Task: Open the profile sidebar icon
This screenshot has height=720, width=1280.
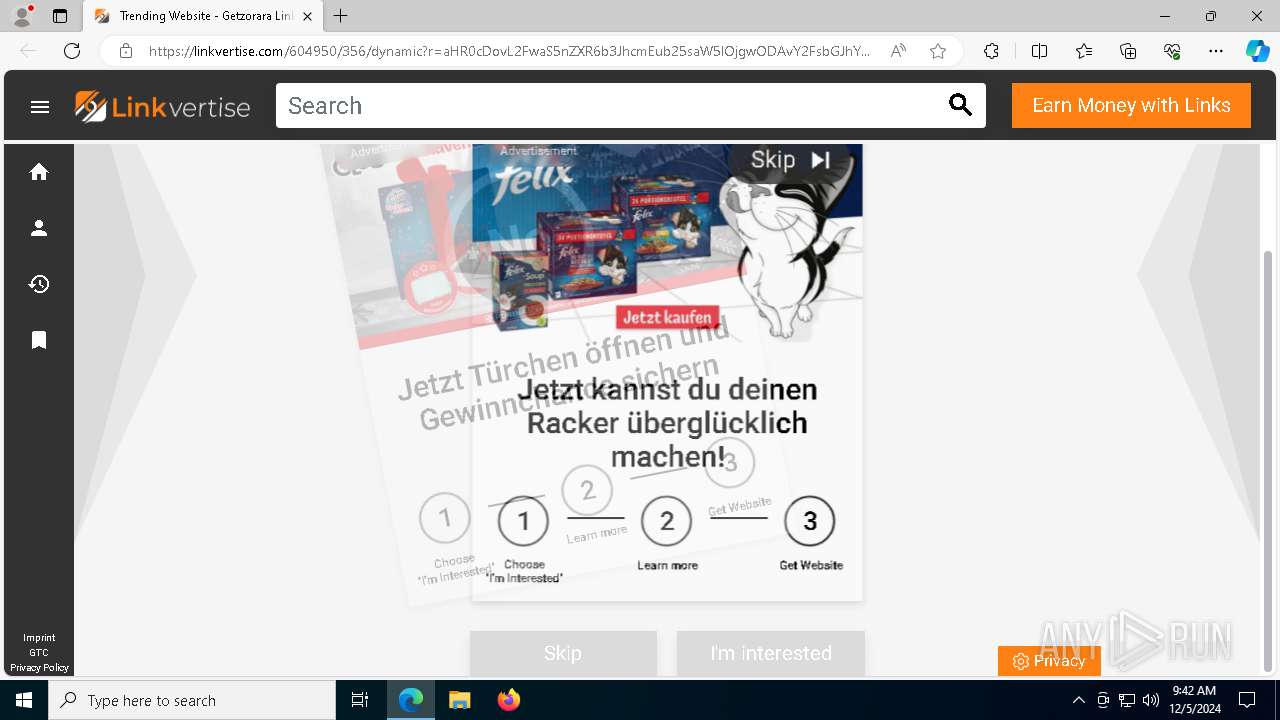Action: pos(39,228)
